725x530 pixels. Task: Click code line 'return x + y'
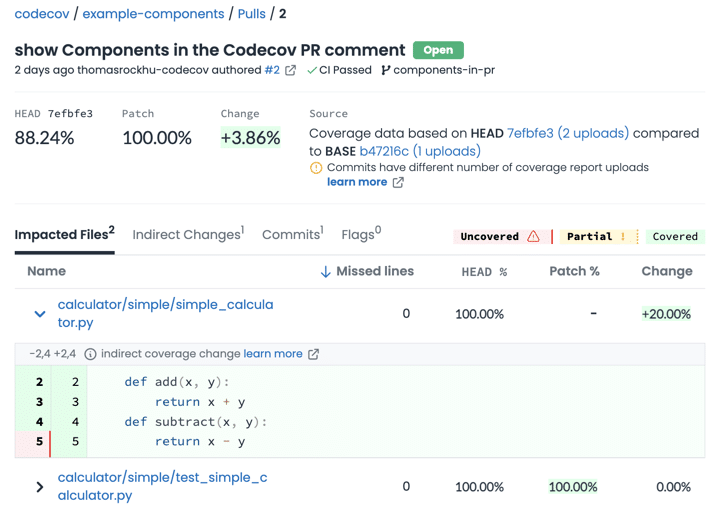200,402
